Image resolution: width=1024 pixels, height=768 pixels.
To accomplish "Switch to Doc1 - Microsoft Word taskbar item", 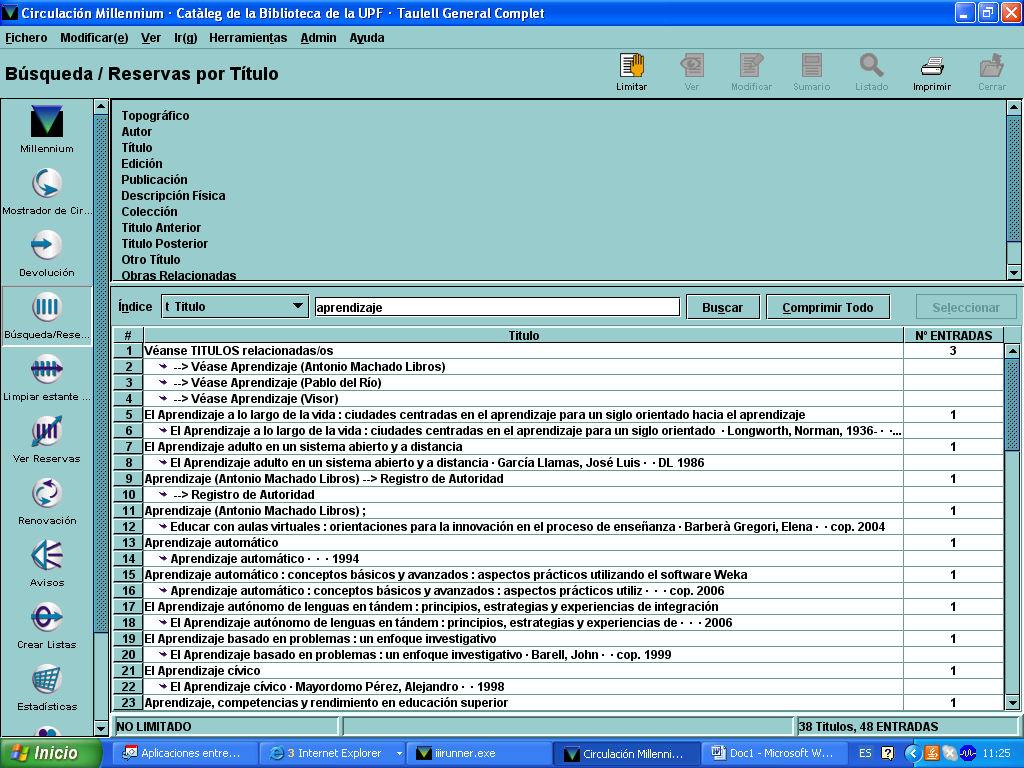I will click(x=772, y=753).
